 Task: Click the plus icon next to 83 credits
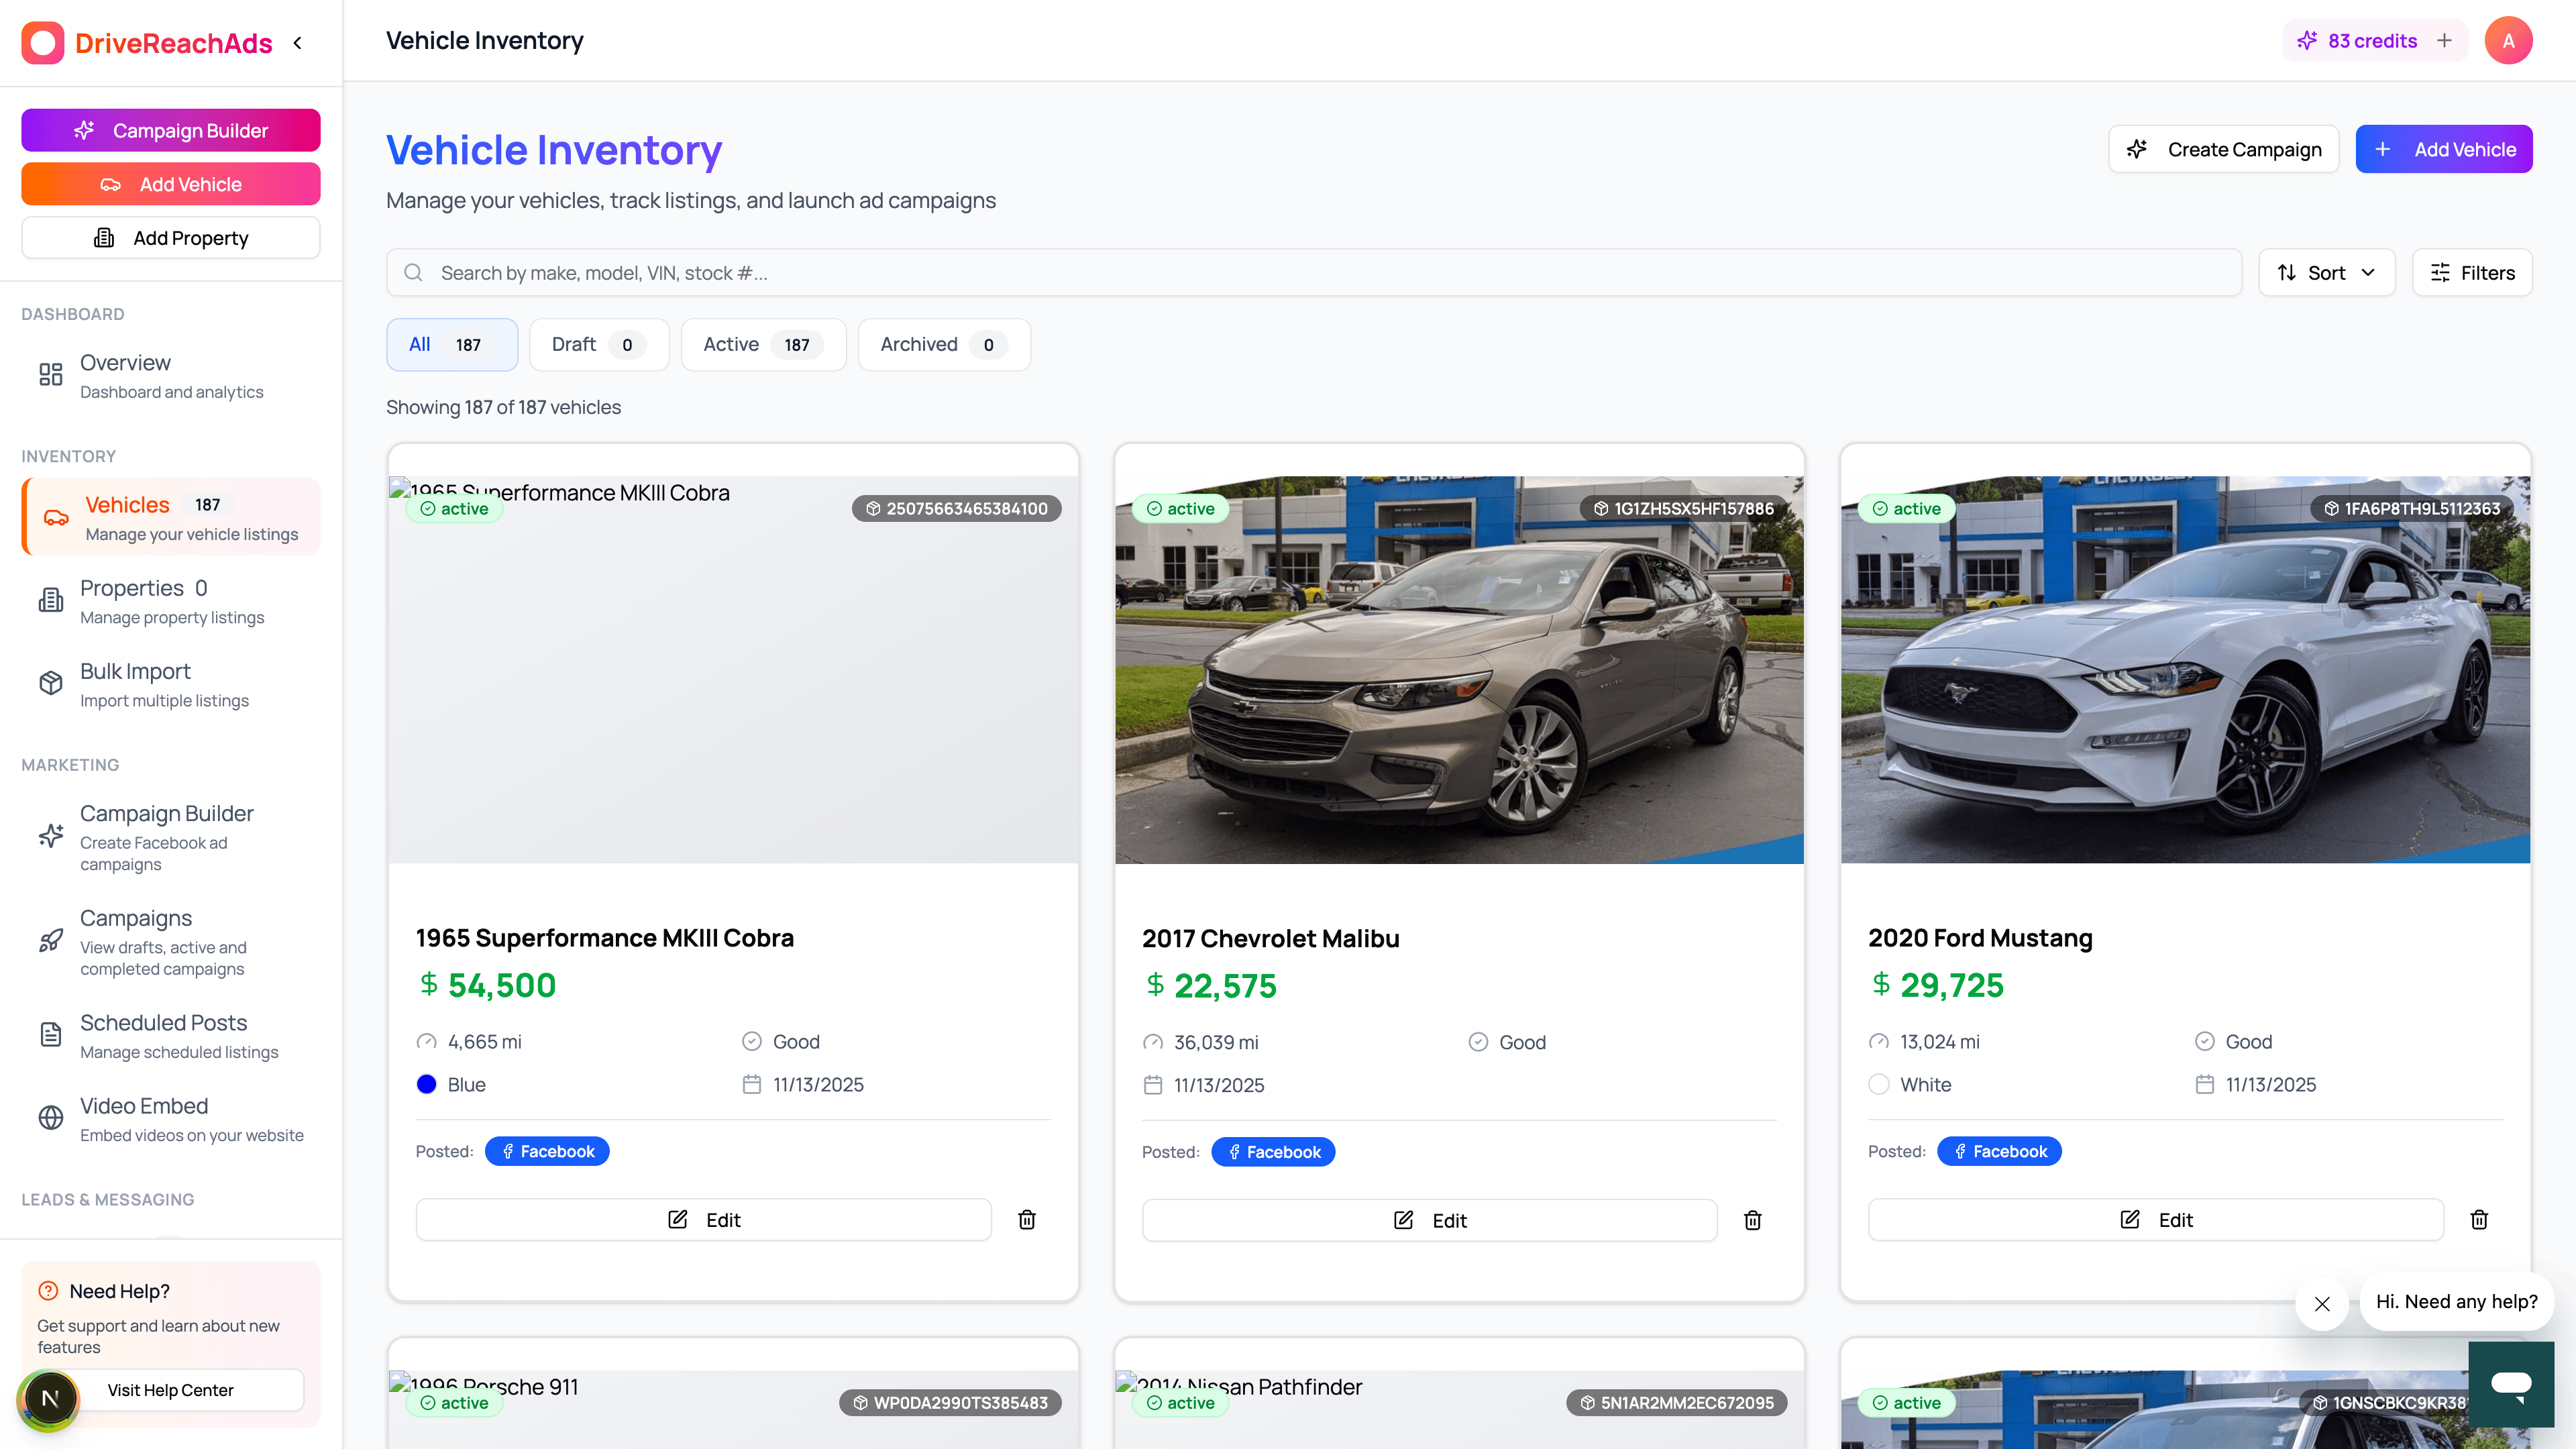2444,40
